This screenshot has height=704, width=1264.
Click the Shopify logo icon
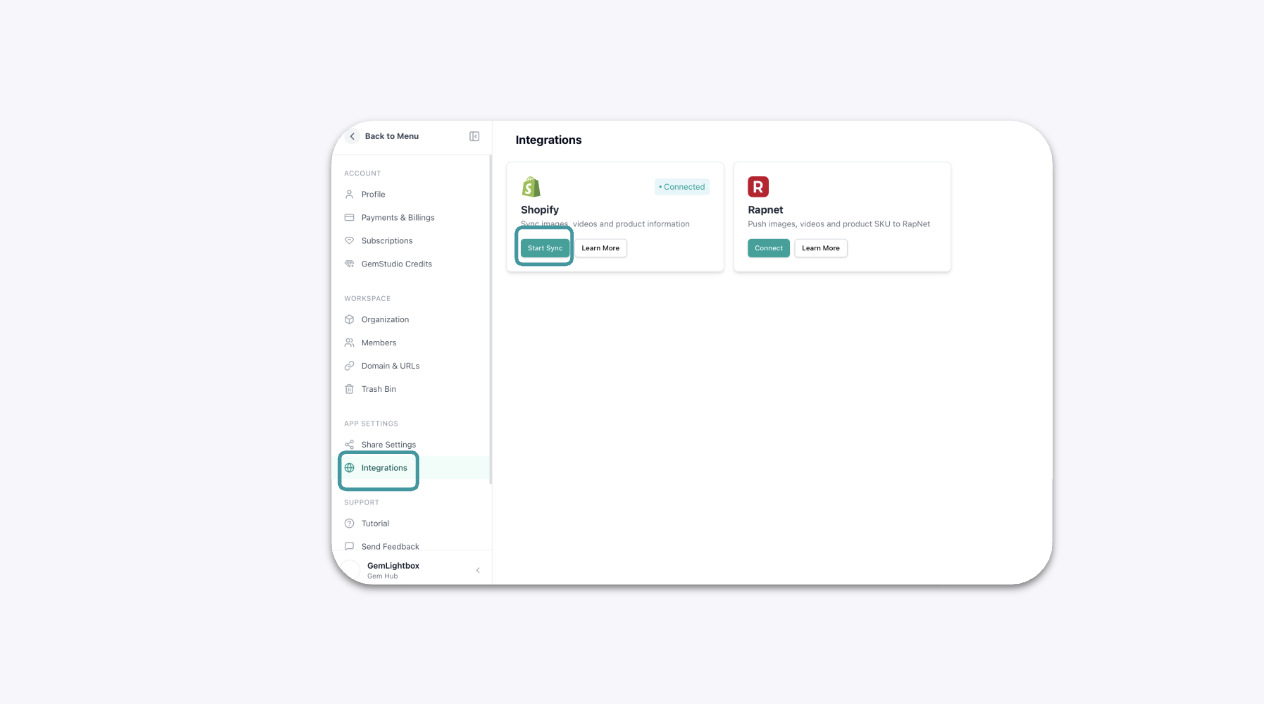click(531, 187)
